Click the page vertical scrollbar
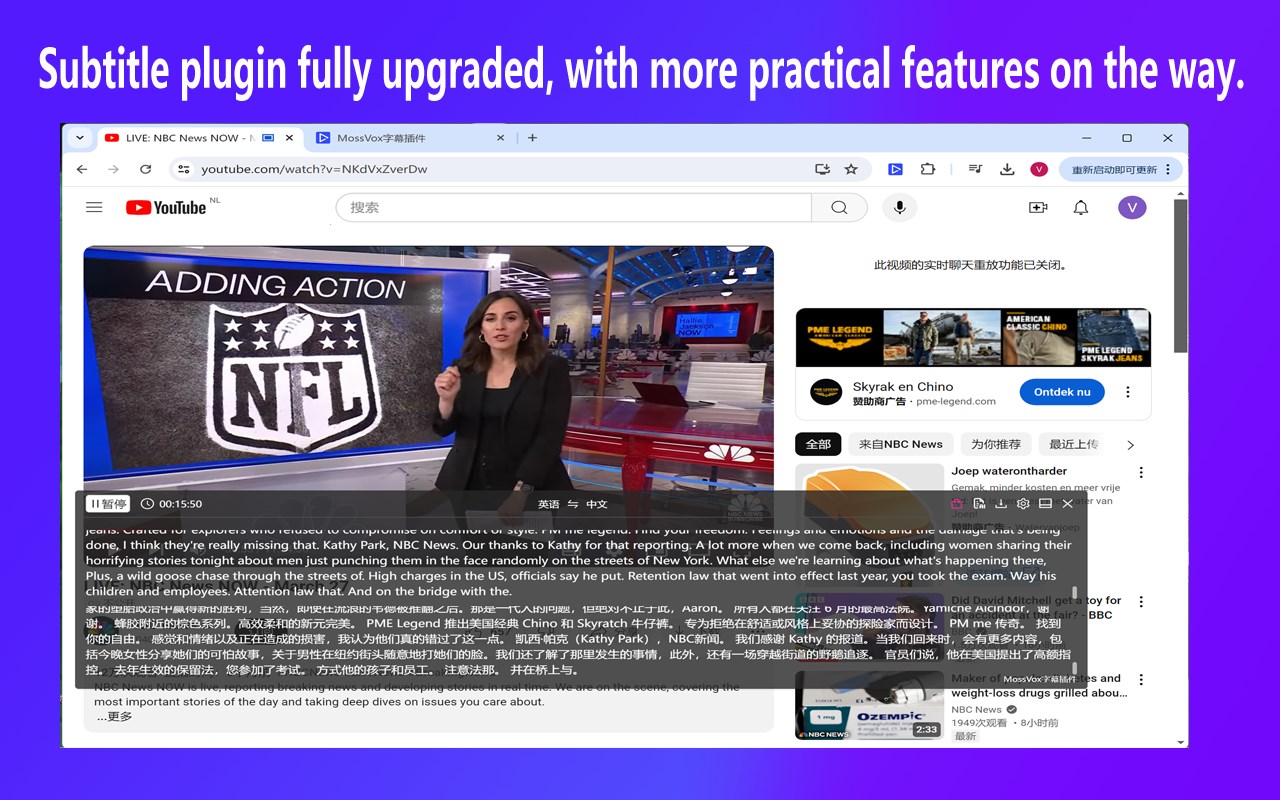The width and height of the screenshot is (1280, 800). tap(1180, 275)
